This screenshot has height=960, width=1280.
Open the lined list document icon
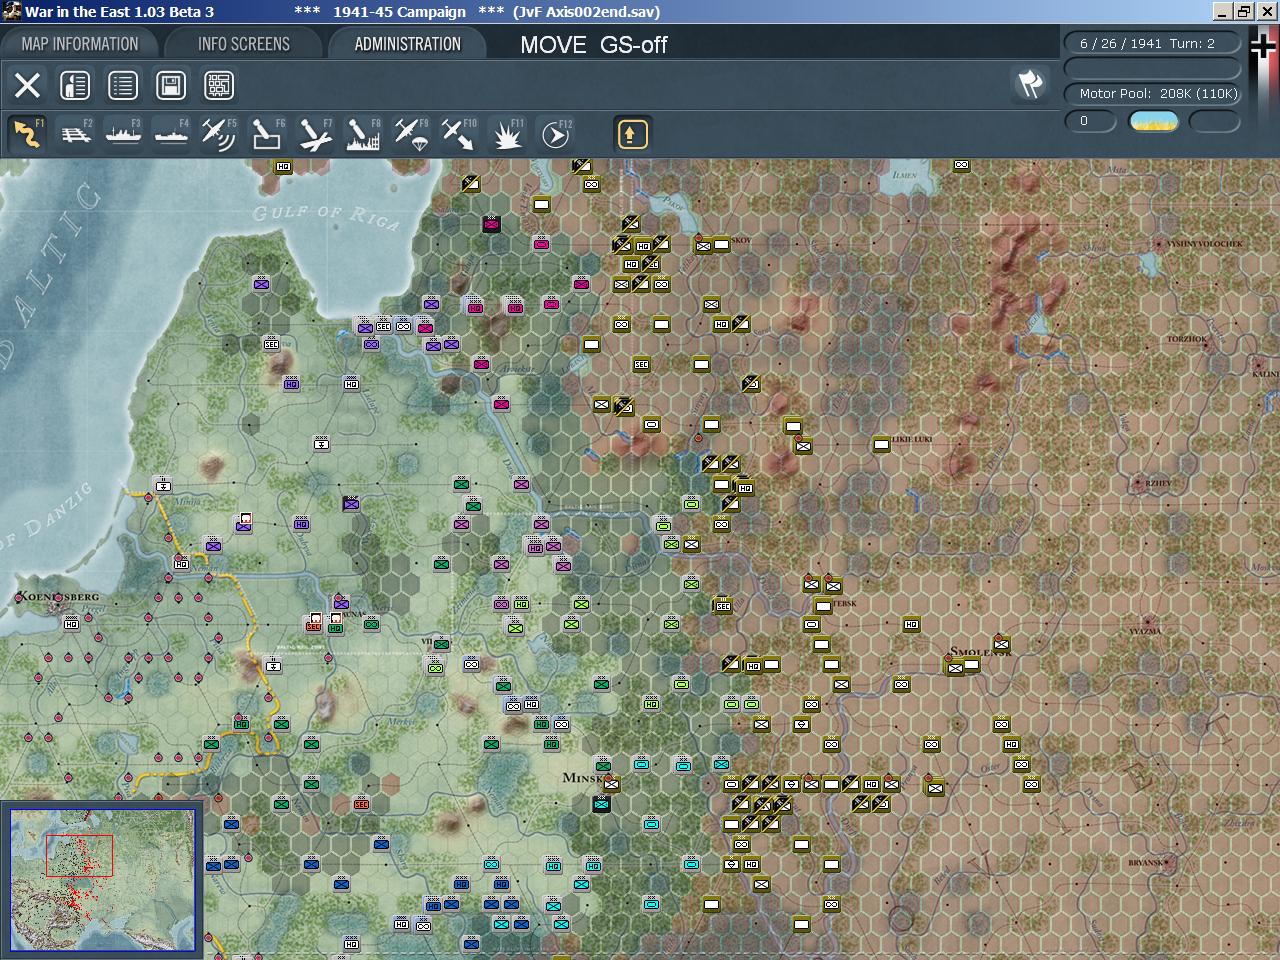123,85
